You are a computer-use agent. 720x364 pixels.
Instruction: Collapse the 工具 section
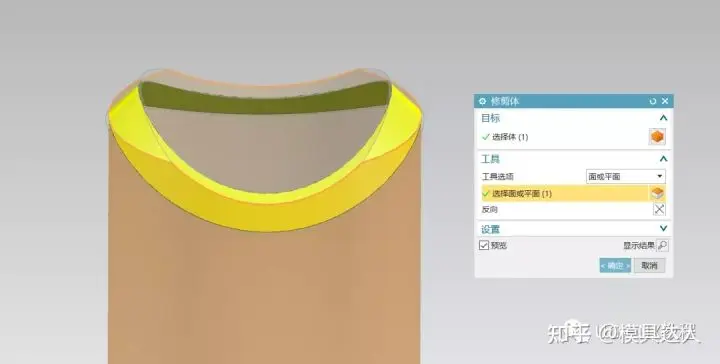[x=663, y=159]
